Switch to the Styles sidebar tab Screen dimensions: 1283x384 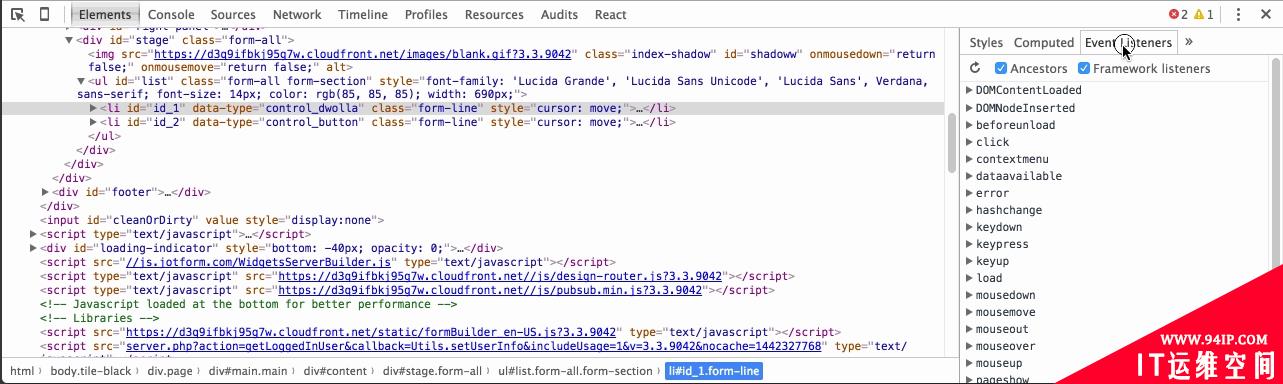tap(986, 42)
